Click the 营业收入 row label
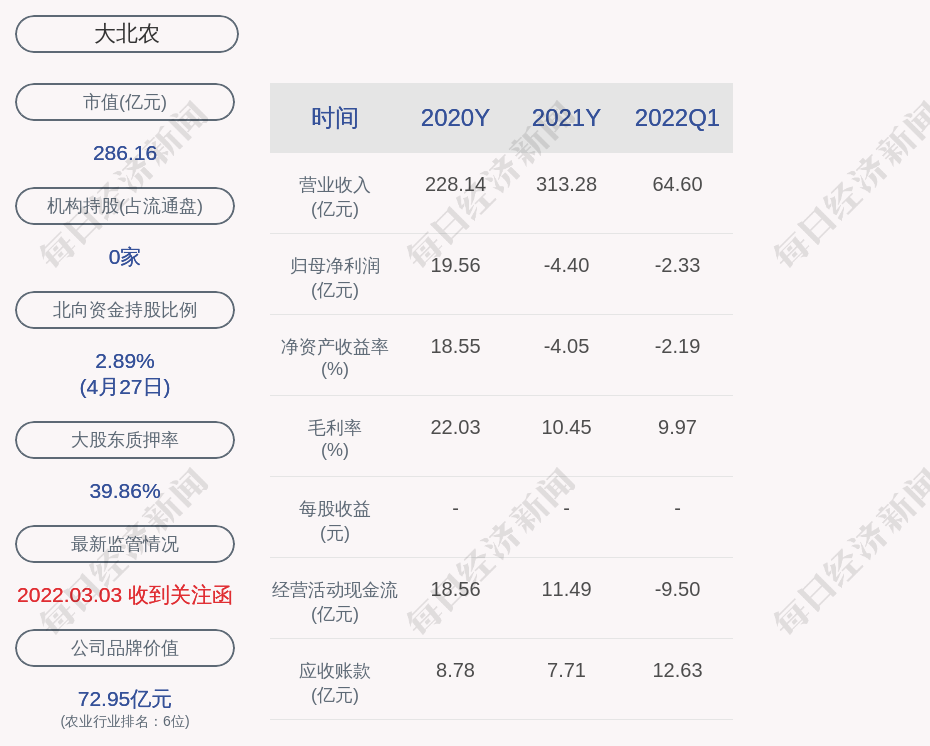 (x=335, y=197)
